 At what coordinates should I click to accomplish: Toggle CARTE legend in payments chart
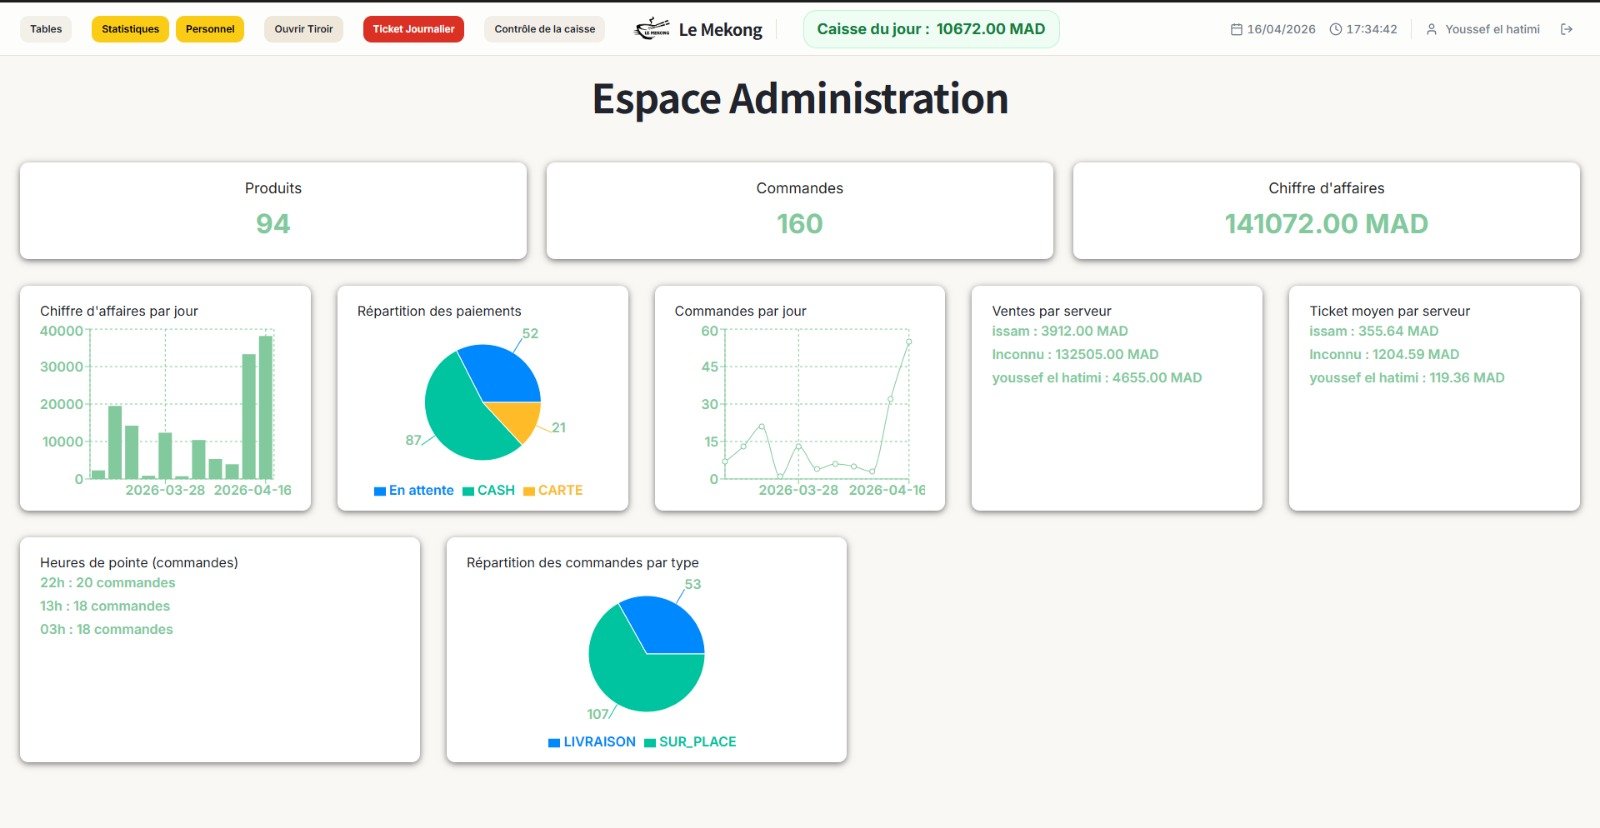553,490
